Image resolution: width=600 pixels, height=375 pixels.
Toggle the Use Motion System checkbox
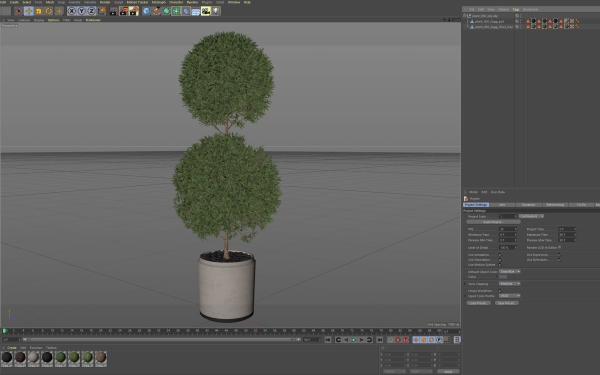[500, 264]
